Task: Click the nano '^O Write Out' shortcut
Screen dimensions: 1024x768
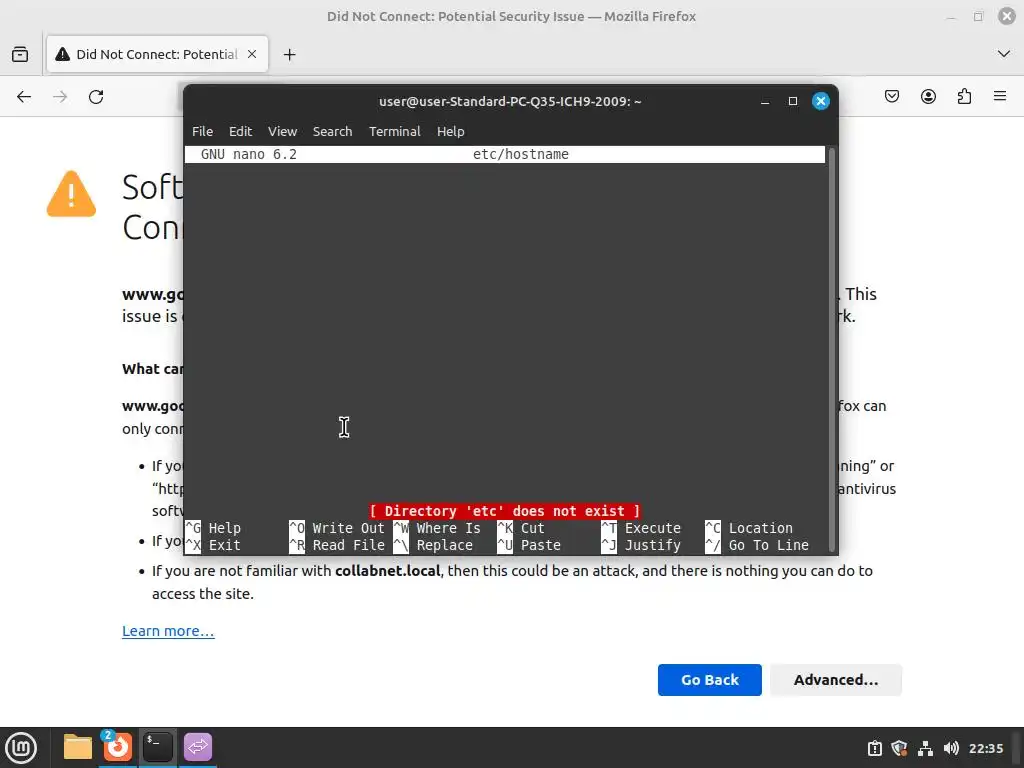Action: (337, 528)
